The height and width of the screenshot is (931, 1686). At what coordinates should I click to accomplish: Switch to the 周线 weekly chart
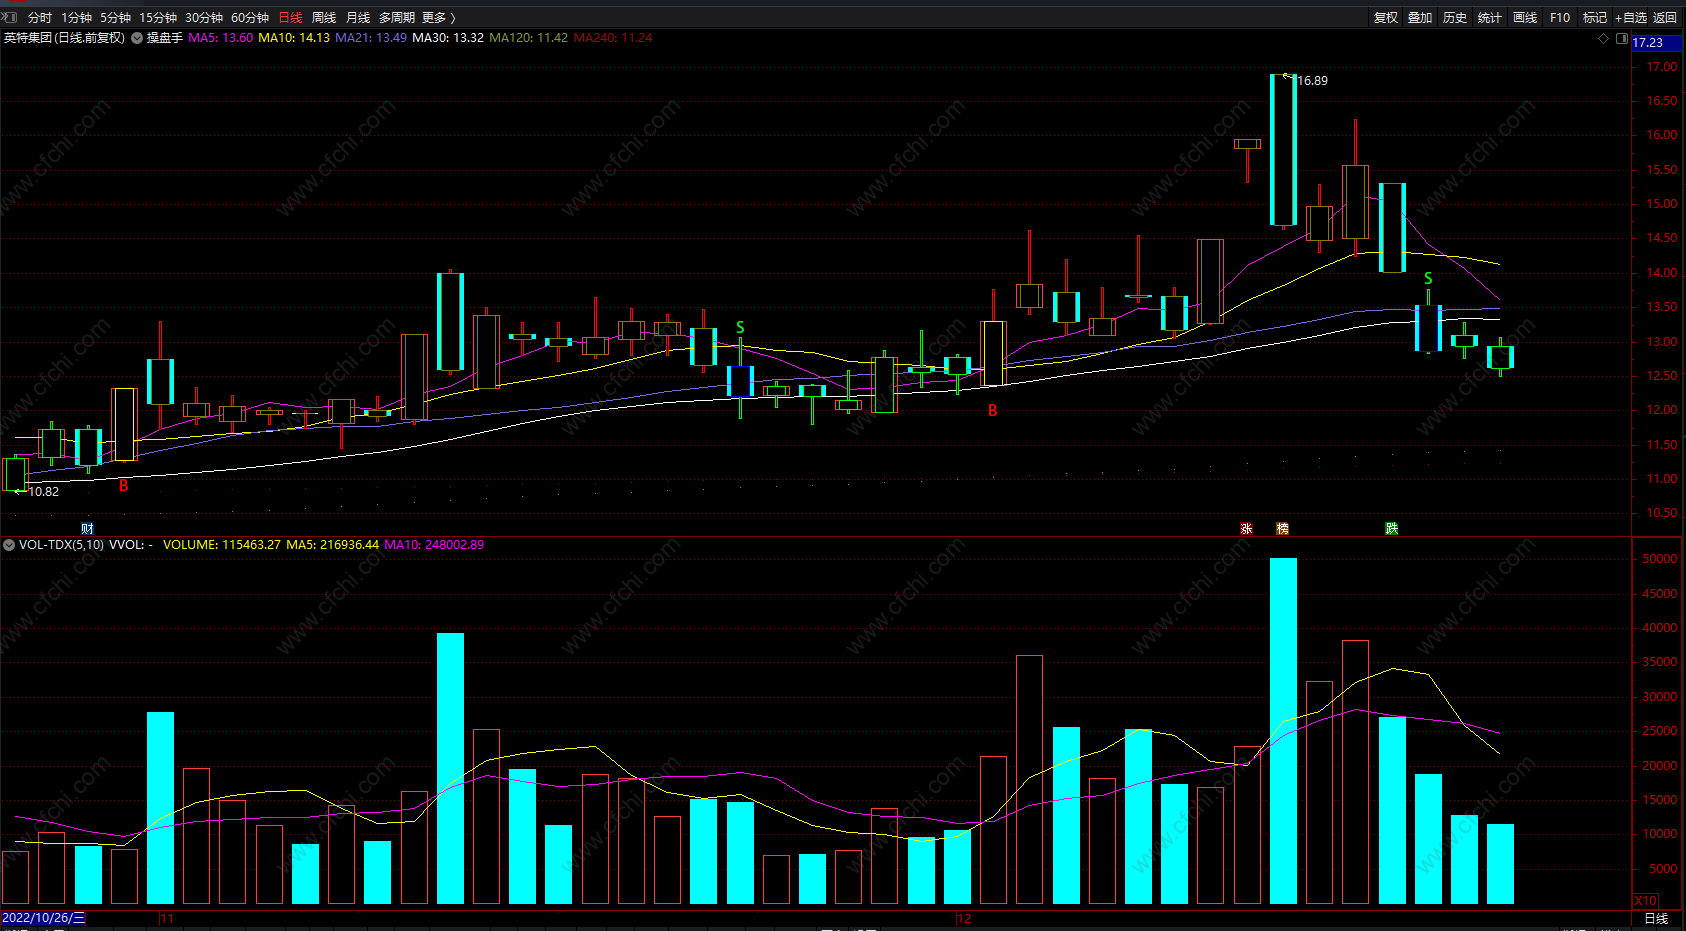tap(324, 18)
